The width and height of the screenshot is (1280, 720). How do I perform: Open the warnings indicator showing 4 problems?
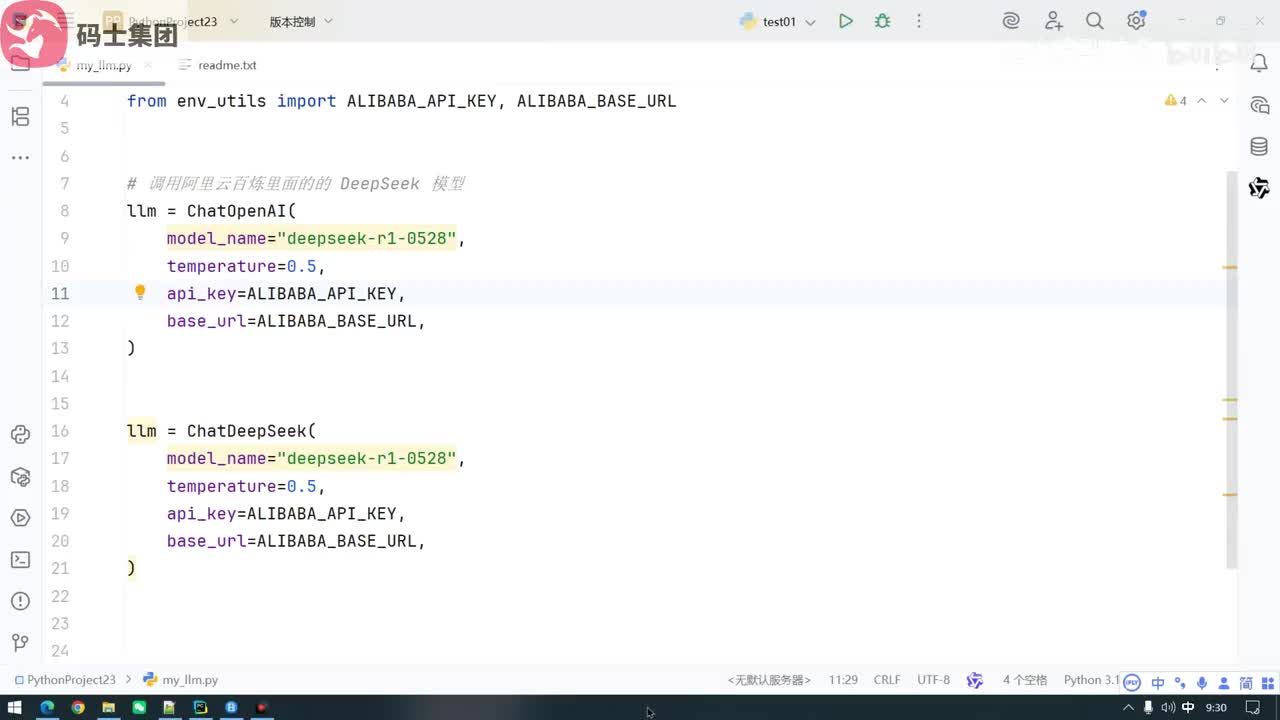pyautogui.click(x=1176, y=101)
